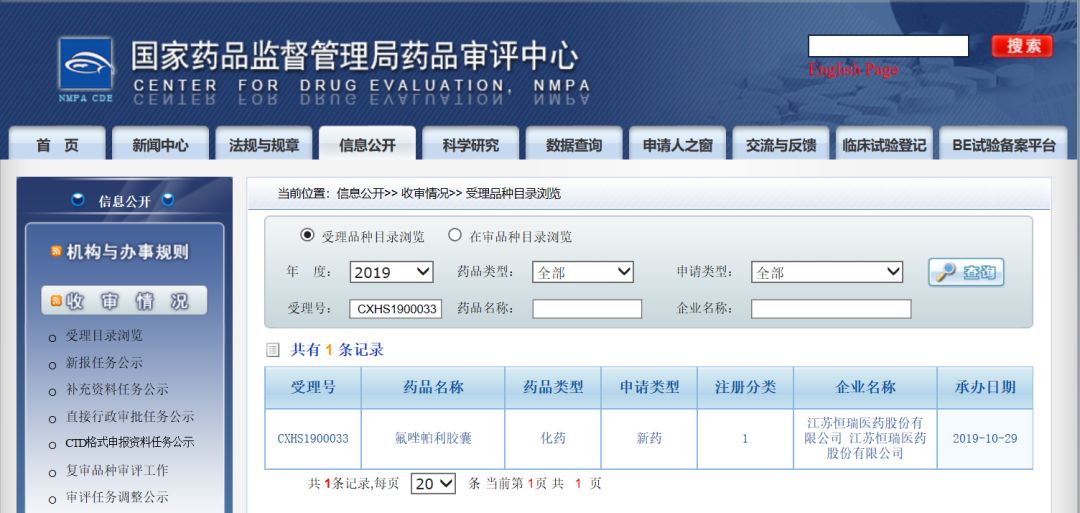The width and height of the screenshot is (1080, 513).
Task: Click the RSS icon beside 机构与办事规则
Action: [x=57, y=251]
